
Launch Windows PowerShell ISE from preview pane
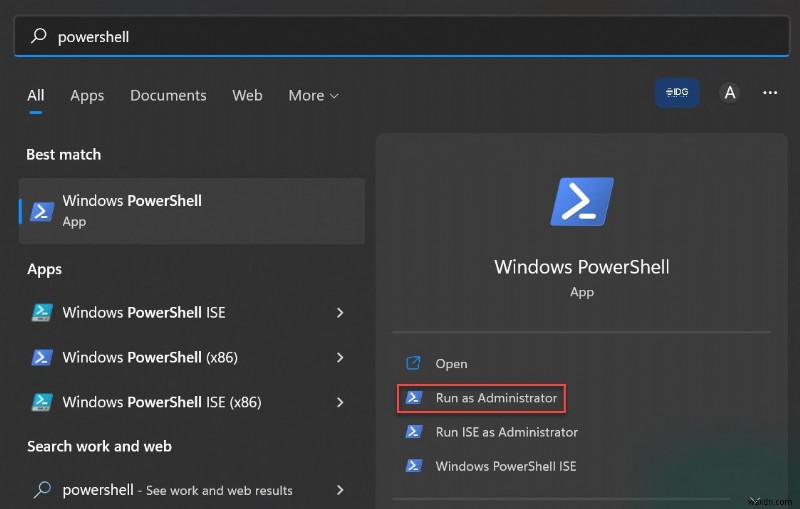coord(506,466)
